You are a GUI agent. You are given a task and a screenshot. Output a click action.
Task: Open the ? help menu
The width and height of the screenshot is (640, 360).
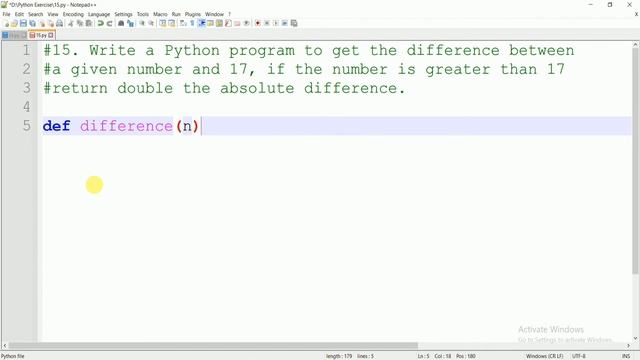click(229, 14)
